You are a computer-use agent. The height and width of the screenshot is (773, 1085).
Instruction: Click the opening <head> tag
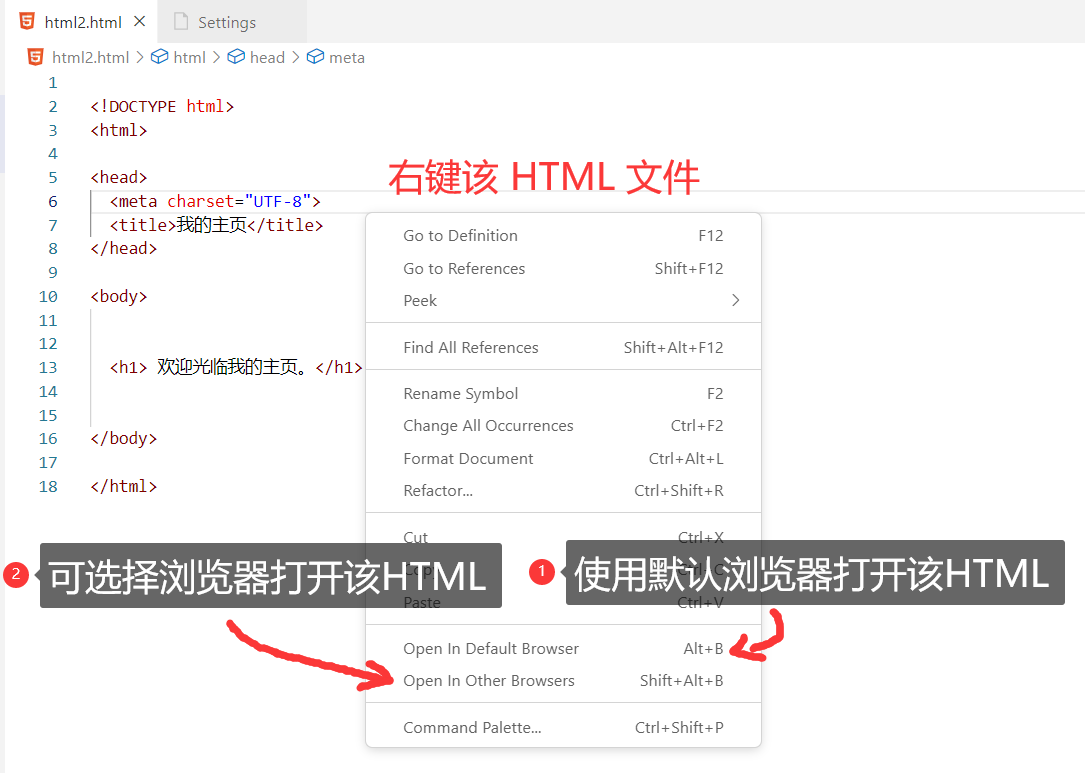[118, 178]
